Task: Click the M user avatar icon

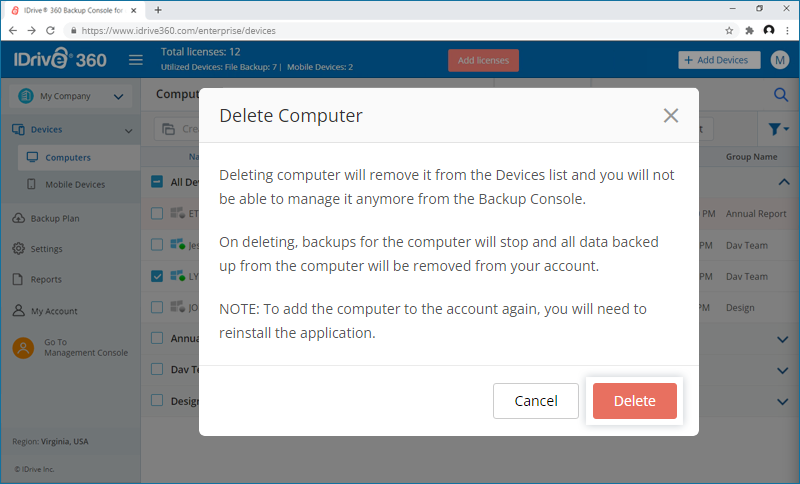Action: click(x=780, y=60)
